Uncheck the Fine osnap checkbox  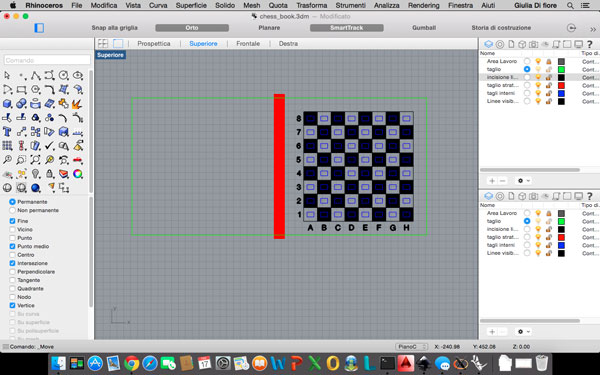pyautogui.click(x=12, y=221)
